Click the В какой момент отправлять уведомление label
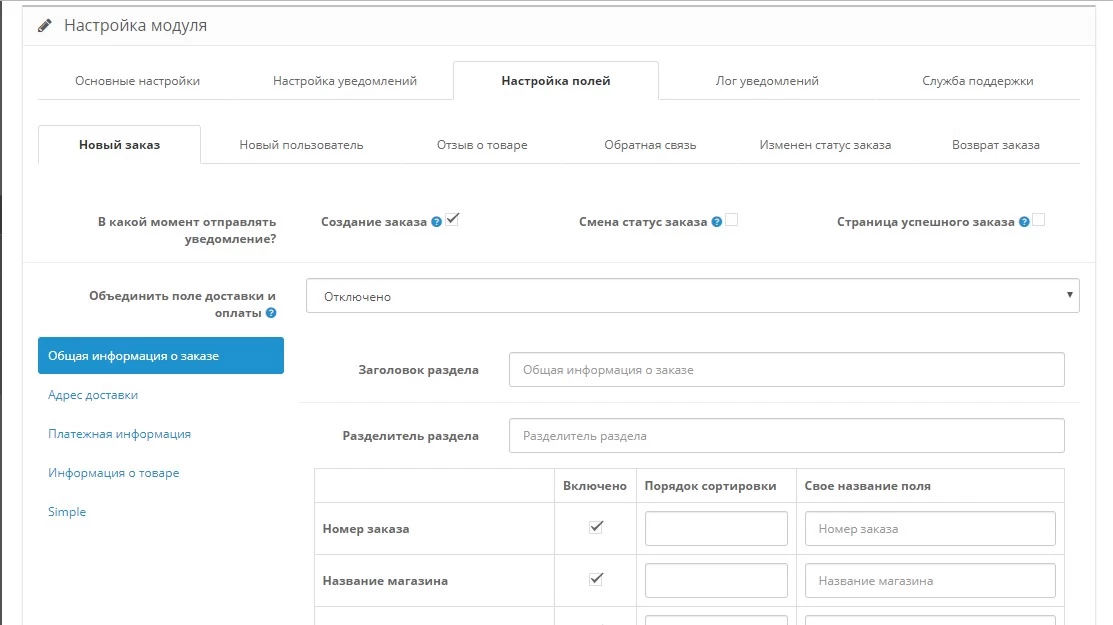 [187, 231]
